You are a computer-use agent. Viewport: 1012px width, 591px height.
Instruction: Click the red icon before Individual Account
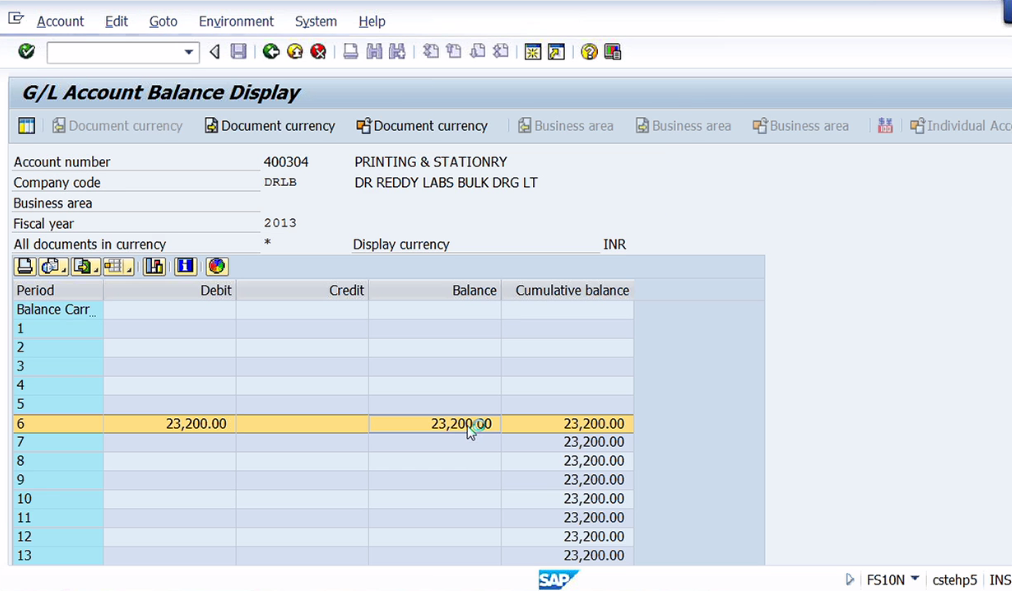click(885, 126)
